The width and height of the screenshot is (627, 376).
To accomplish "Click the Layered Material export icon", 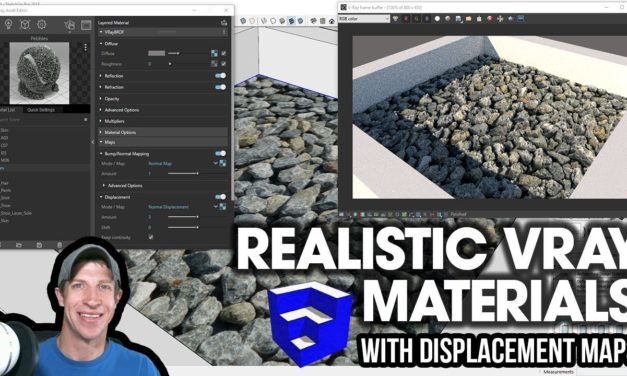I will click(224, 23).
